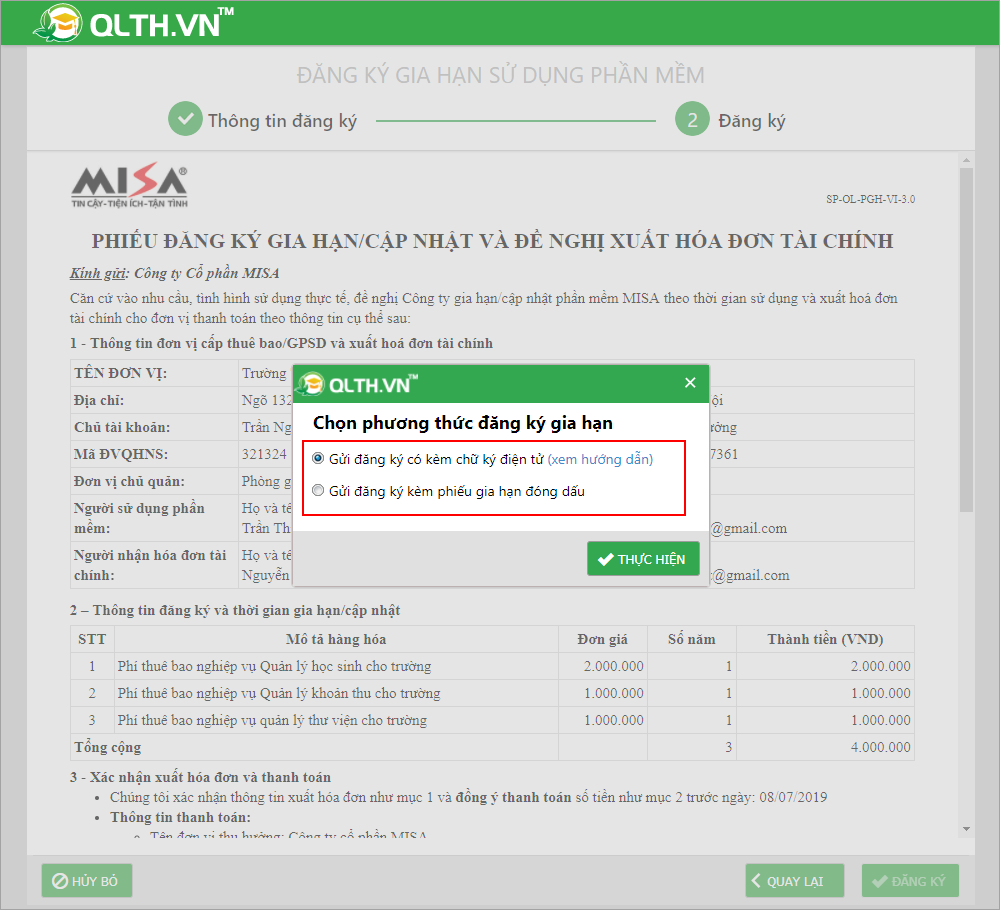Click the step 2 circle icon

(x=692, y=119)
